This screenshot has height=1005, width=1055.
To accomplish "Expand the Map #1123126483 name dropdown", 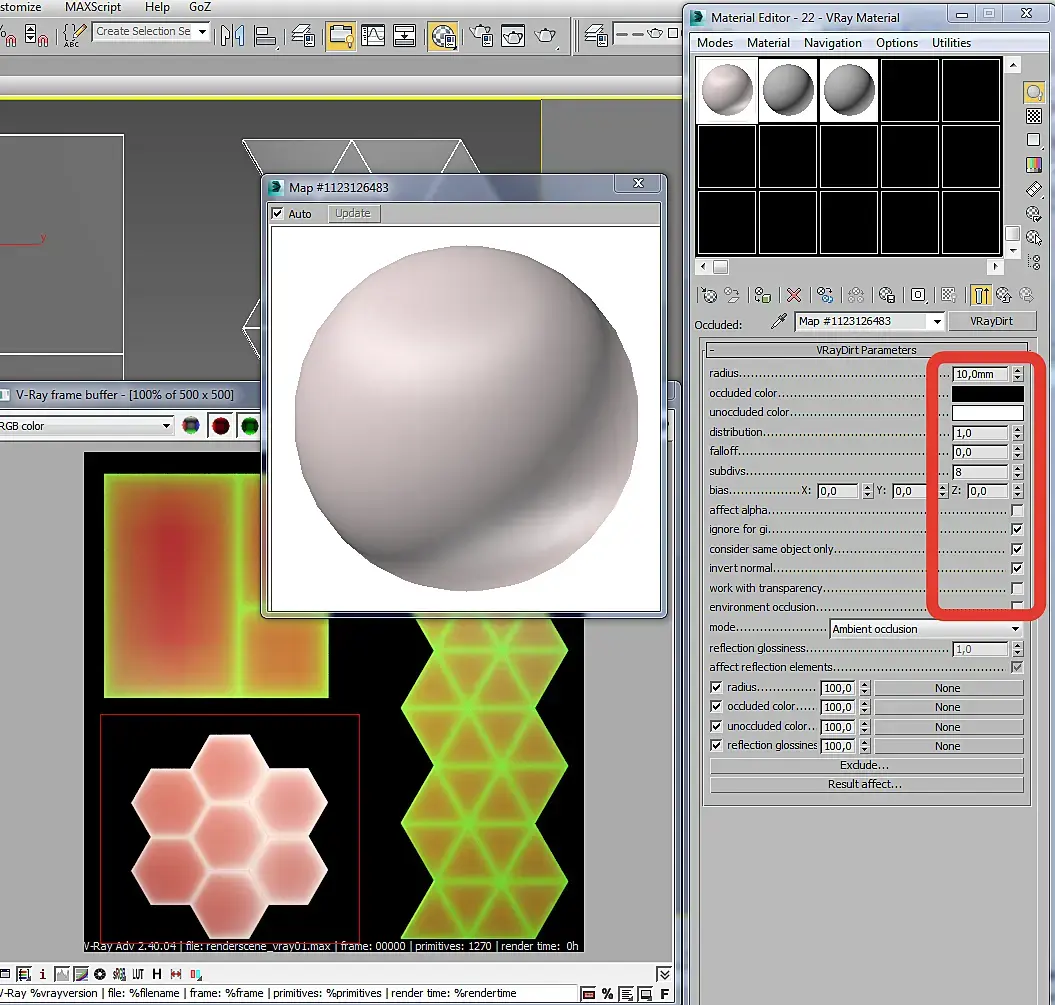I will tap(936, 322).
